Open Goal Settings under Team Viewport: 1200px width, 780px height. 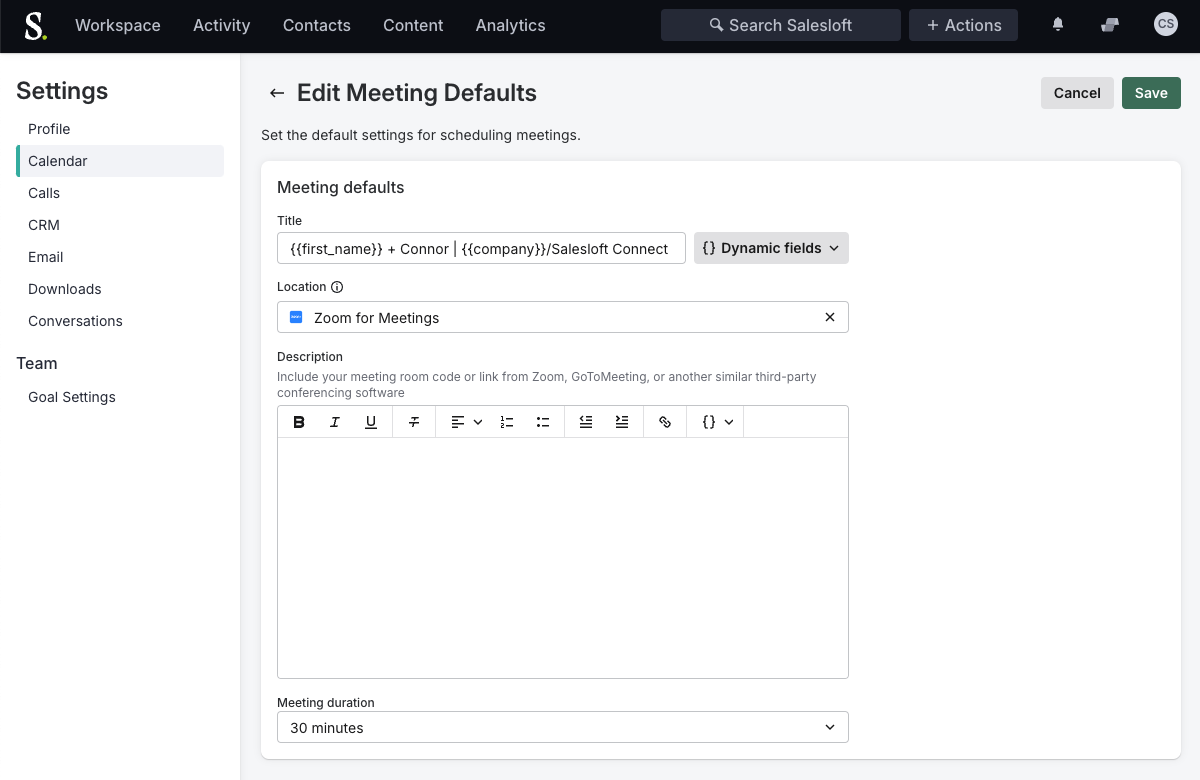(x=120, y=397)
